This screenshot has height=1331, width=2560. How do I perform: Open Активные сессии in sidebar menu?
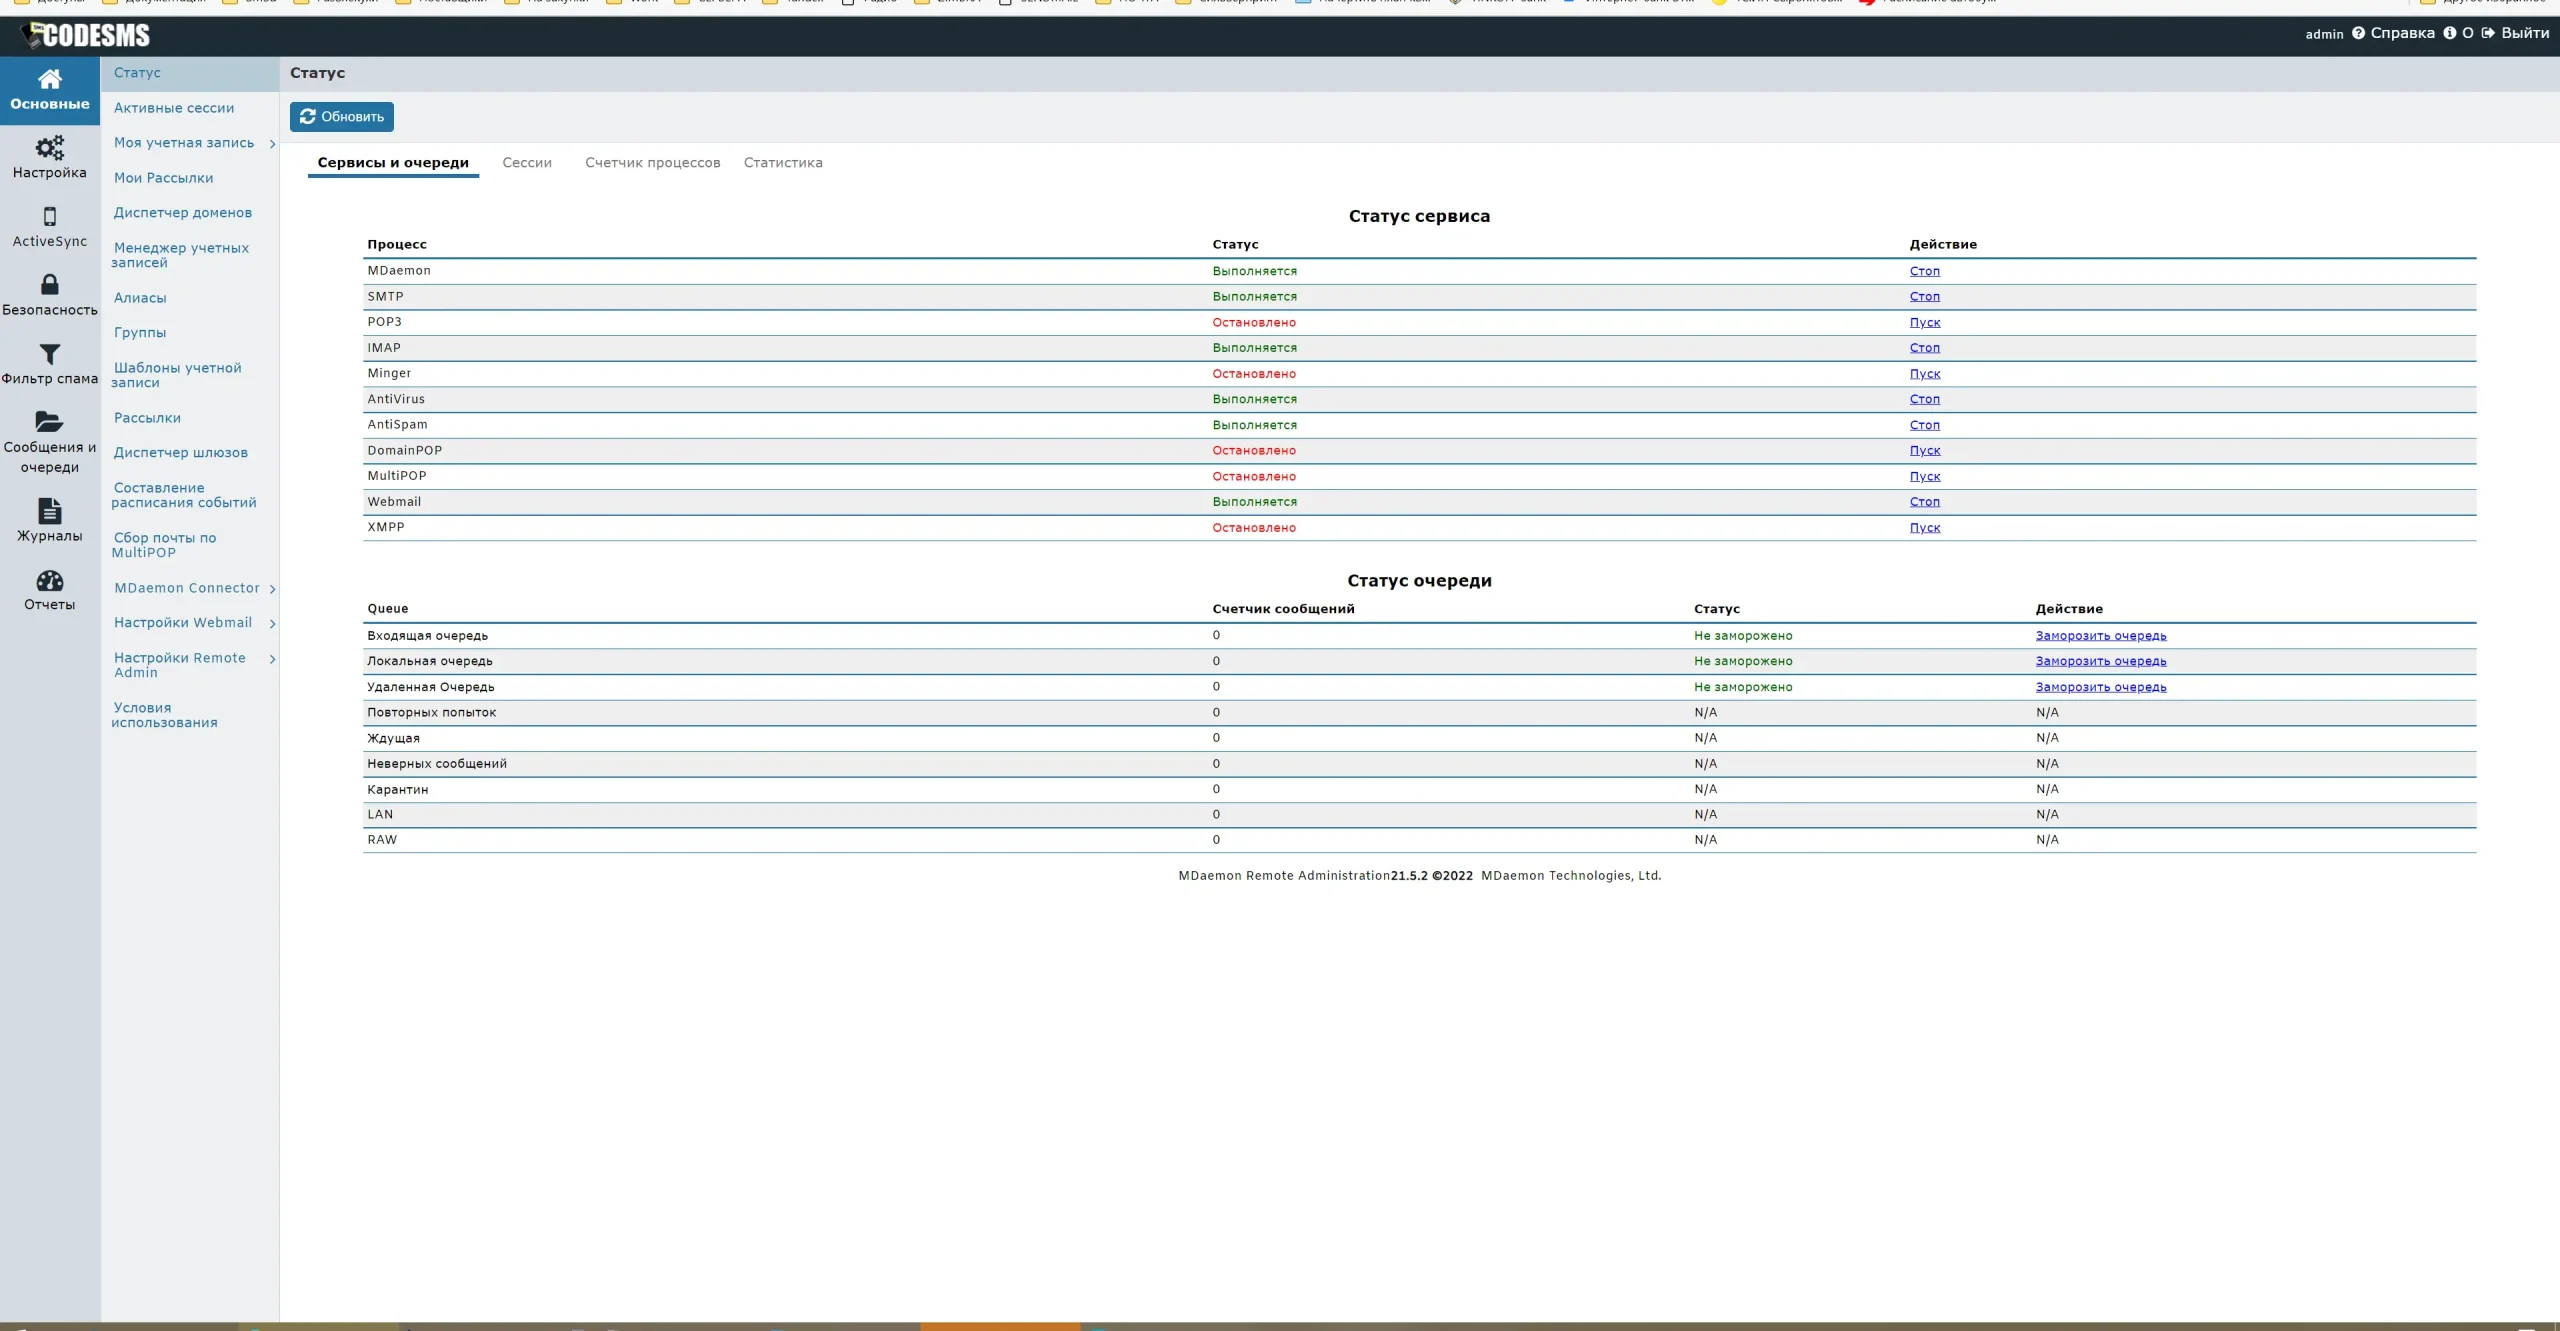point(174,108)
